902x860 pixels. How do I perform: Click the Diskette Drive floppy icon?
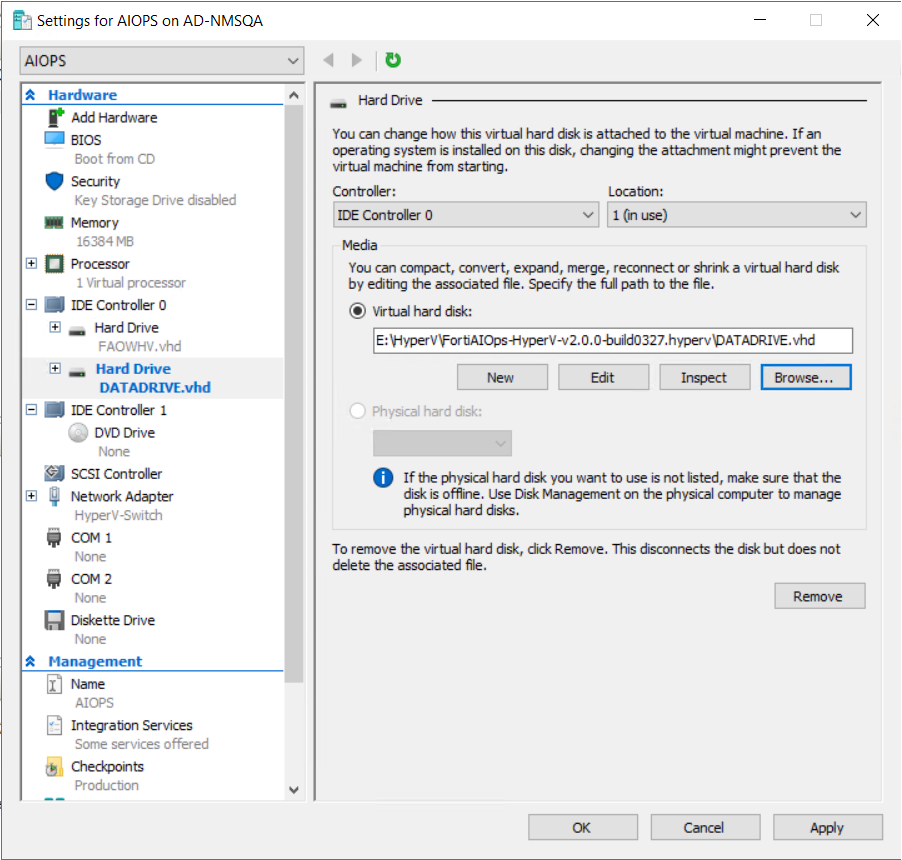click(x=55, y=620)
